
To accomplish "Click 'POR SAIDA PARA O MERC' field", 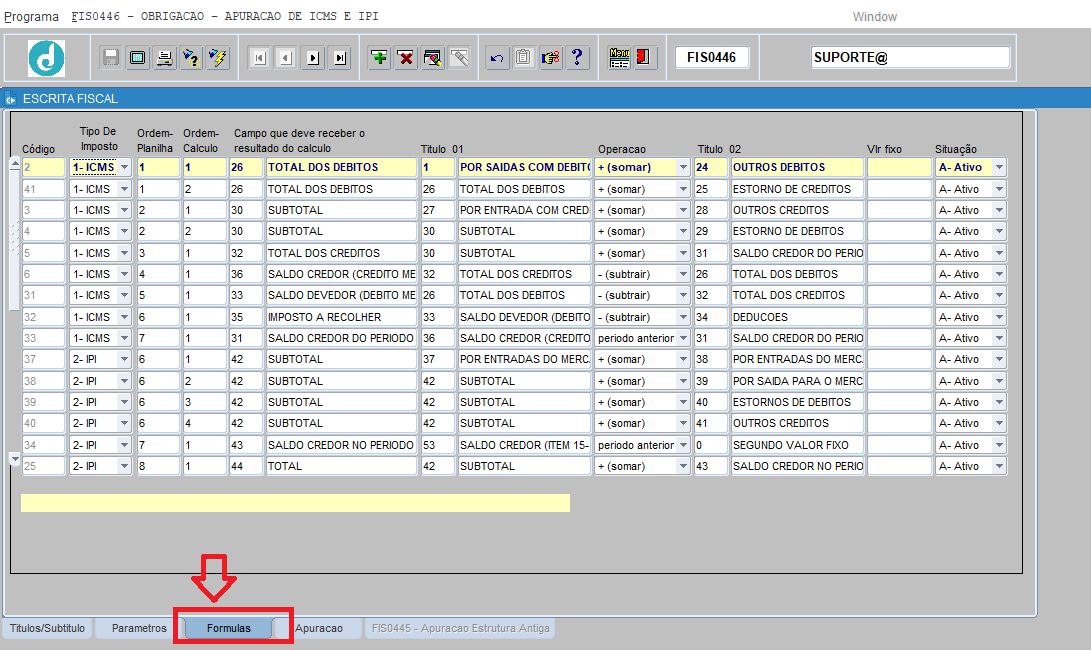I will (797, 381).
